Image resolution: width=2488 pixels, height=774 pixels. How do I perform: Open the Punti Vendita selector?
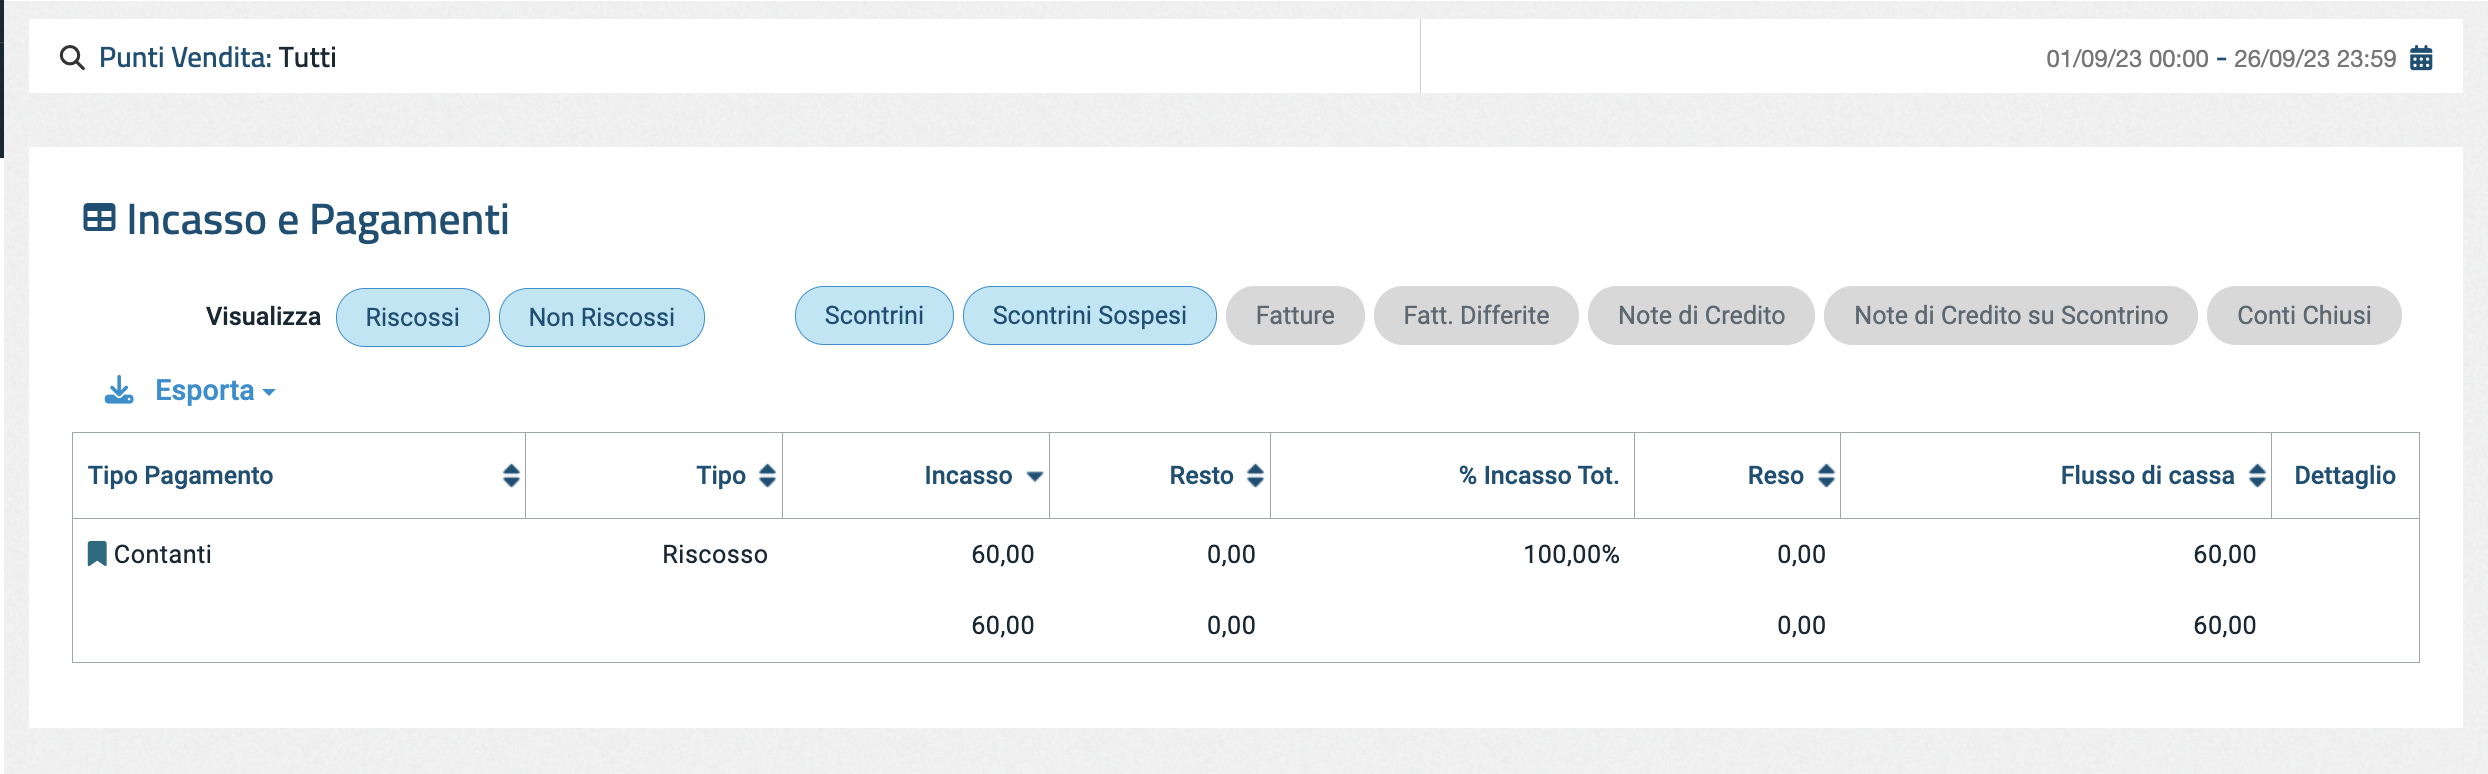217,58
